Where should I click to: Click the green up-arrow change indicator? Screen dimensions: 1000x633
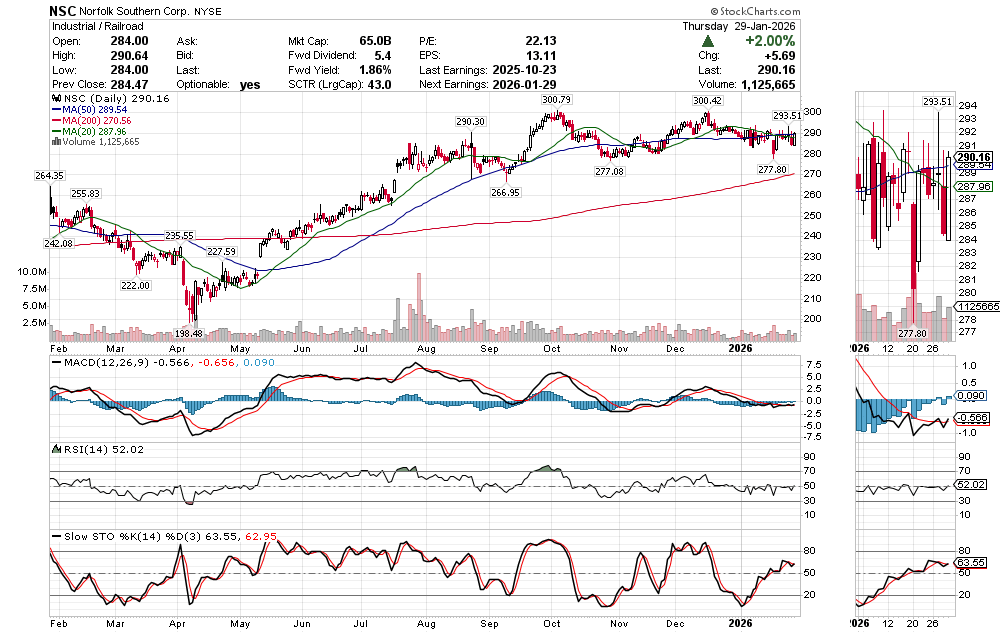tap(708, 42)
